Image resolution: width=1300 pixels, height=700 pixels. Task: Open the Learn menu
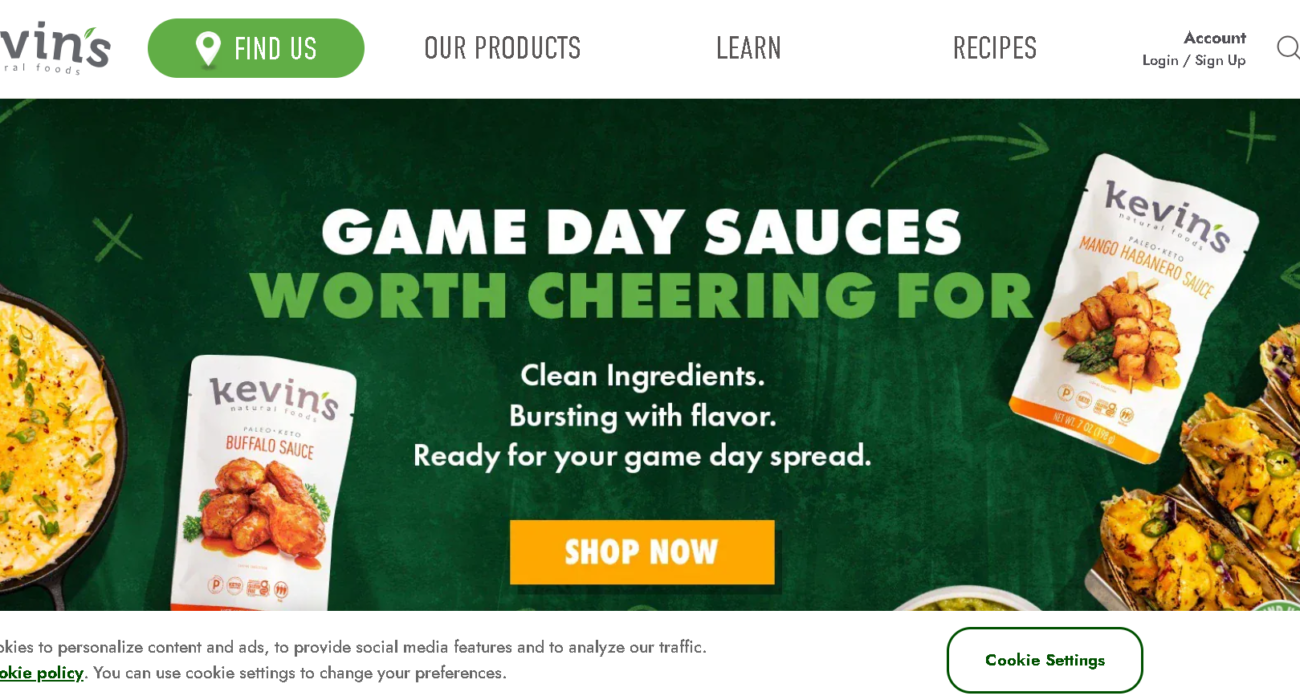[749, 48]
